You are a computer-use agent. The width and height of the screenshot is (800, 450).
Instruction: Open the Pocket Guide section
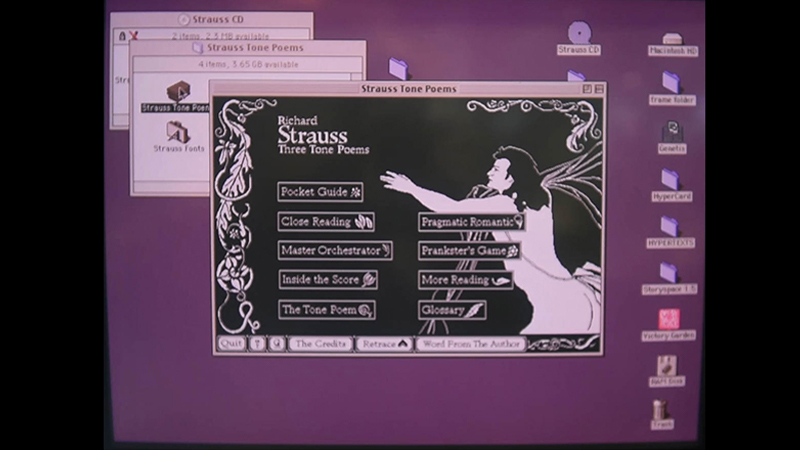(320, 192)
